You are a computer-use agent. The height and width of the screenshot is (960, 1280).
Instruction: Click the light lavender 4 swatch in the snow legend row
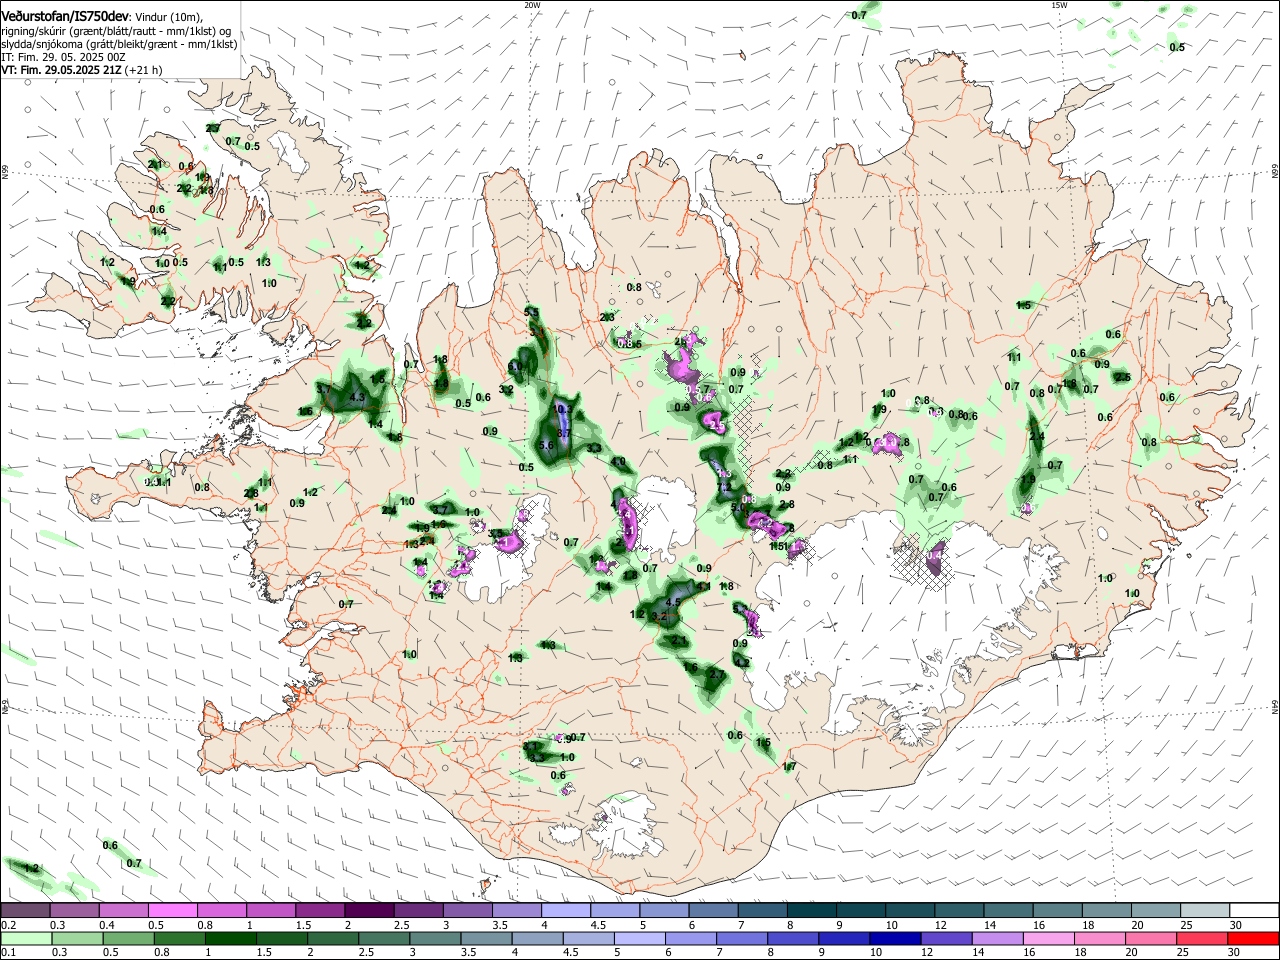(x=566, y=911)
